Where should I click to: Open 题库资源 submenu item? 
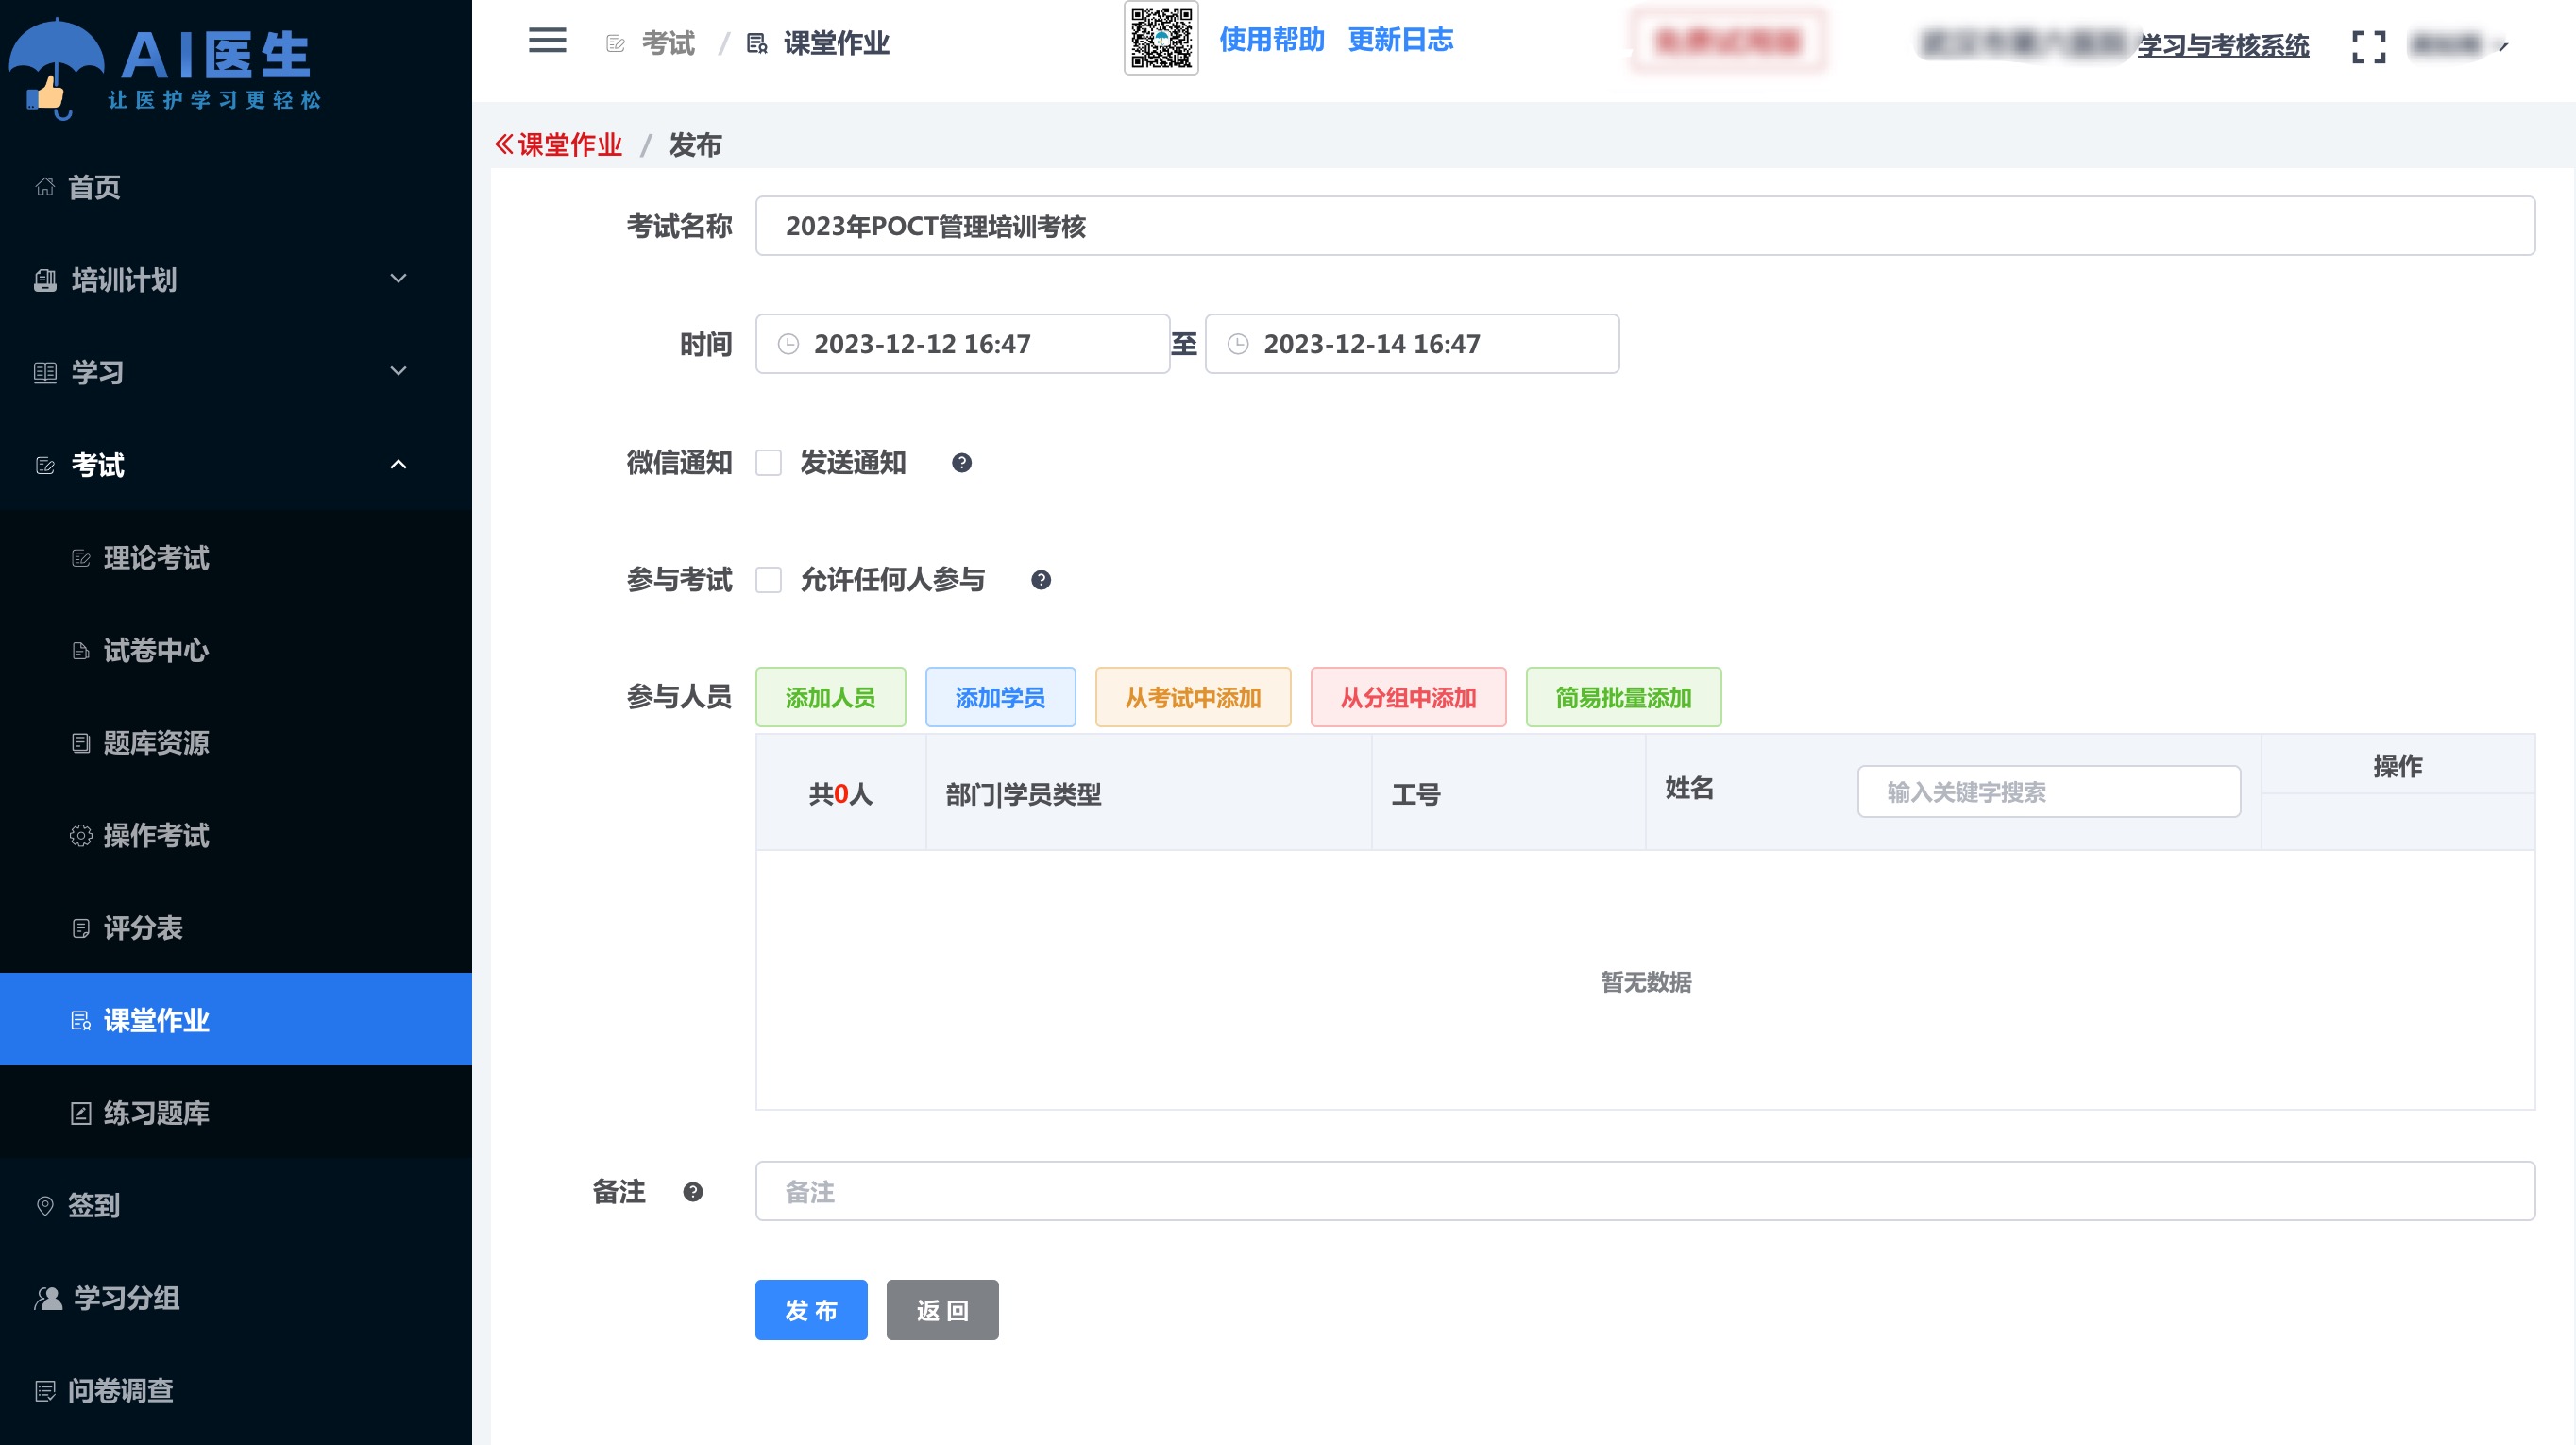[236, 742]
